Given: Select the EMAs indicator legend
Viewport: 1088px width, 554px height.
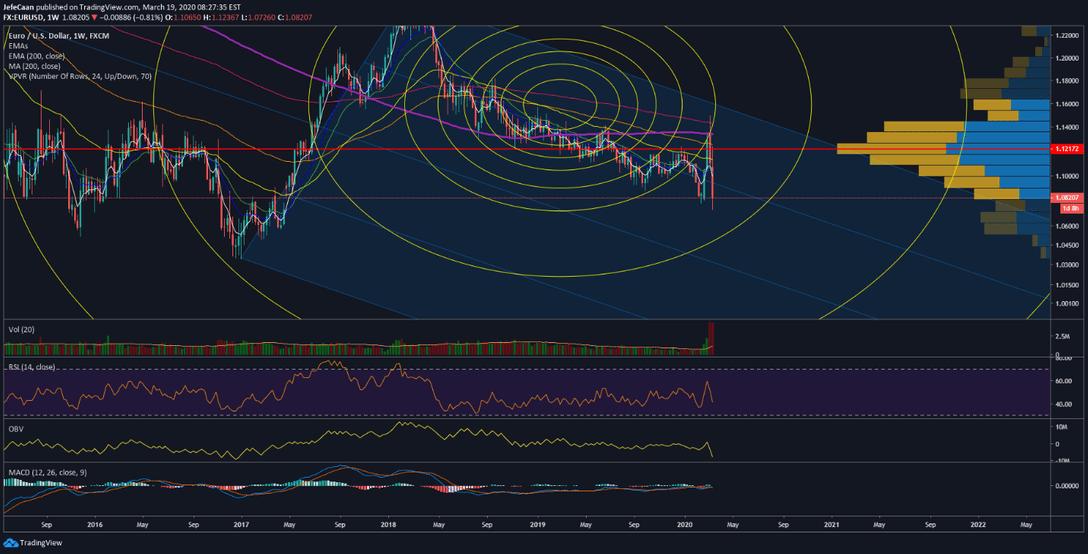Looking at the screenshot, I should click(x=18, y=46).
